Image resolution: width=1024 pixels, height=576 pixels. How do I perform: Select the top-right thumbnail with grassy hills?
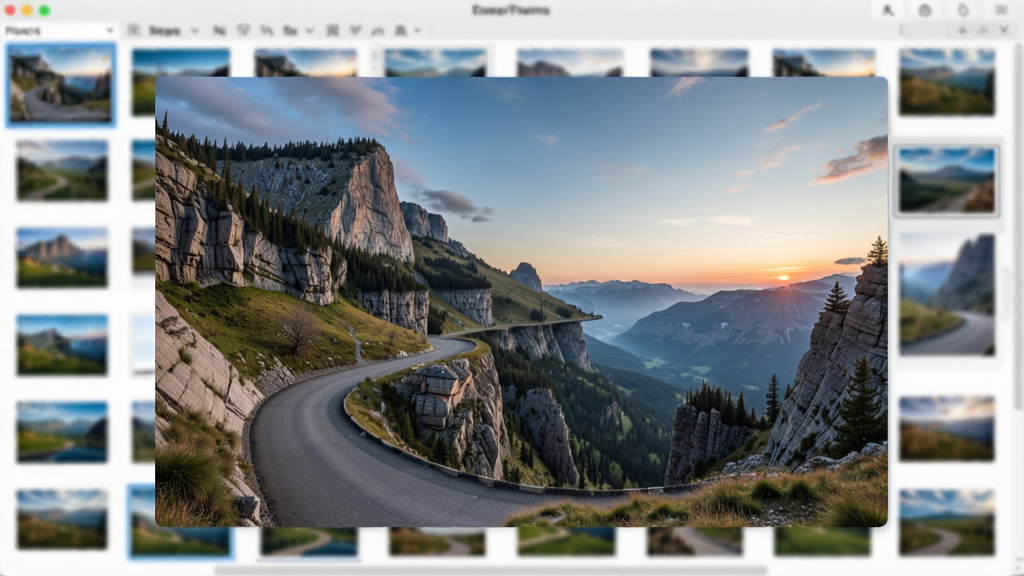click(947, 82)
